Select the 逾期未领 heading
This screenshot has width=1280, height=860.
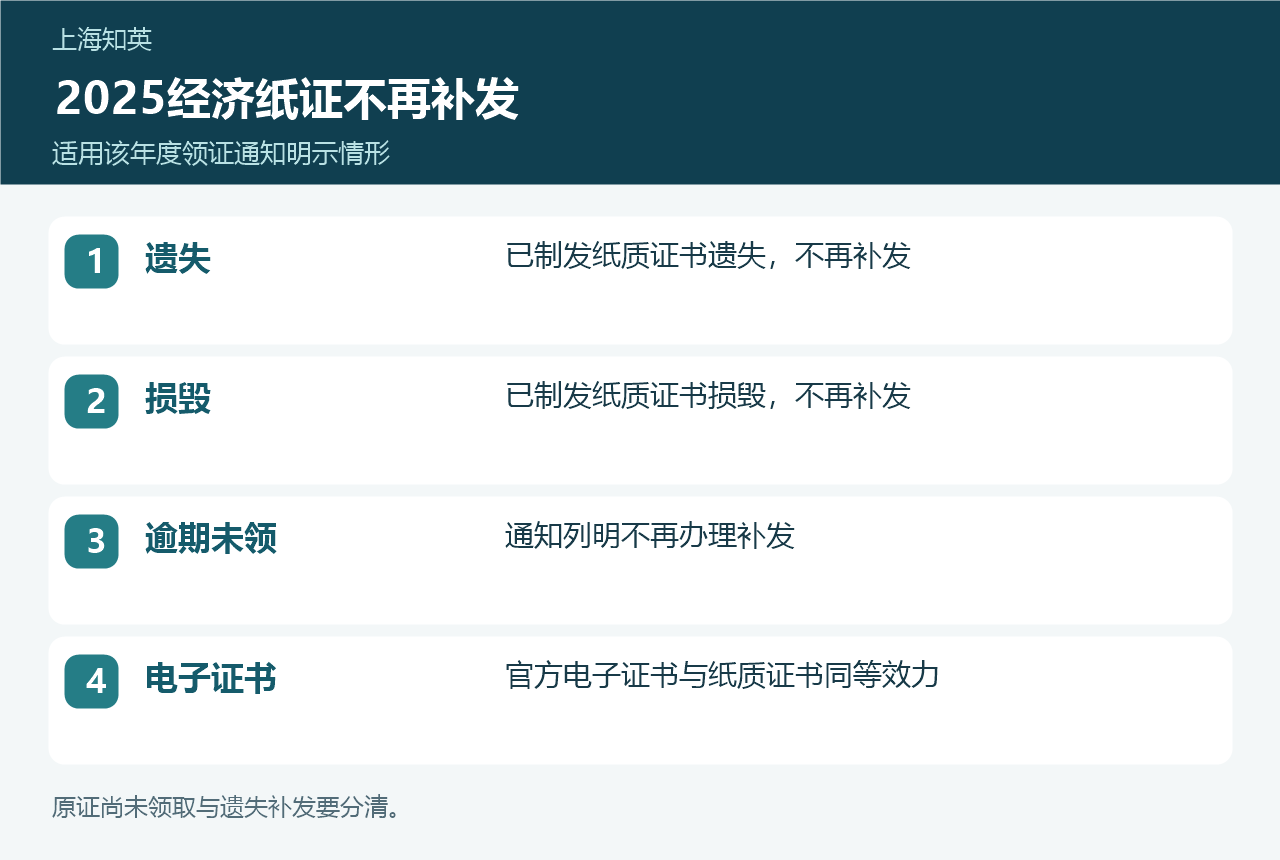point(211,540)
